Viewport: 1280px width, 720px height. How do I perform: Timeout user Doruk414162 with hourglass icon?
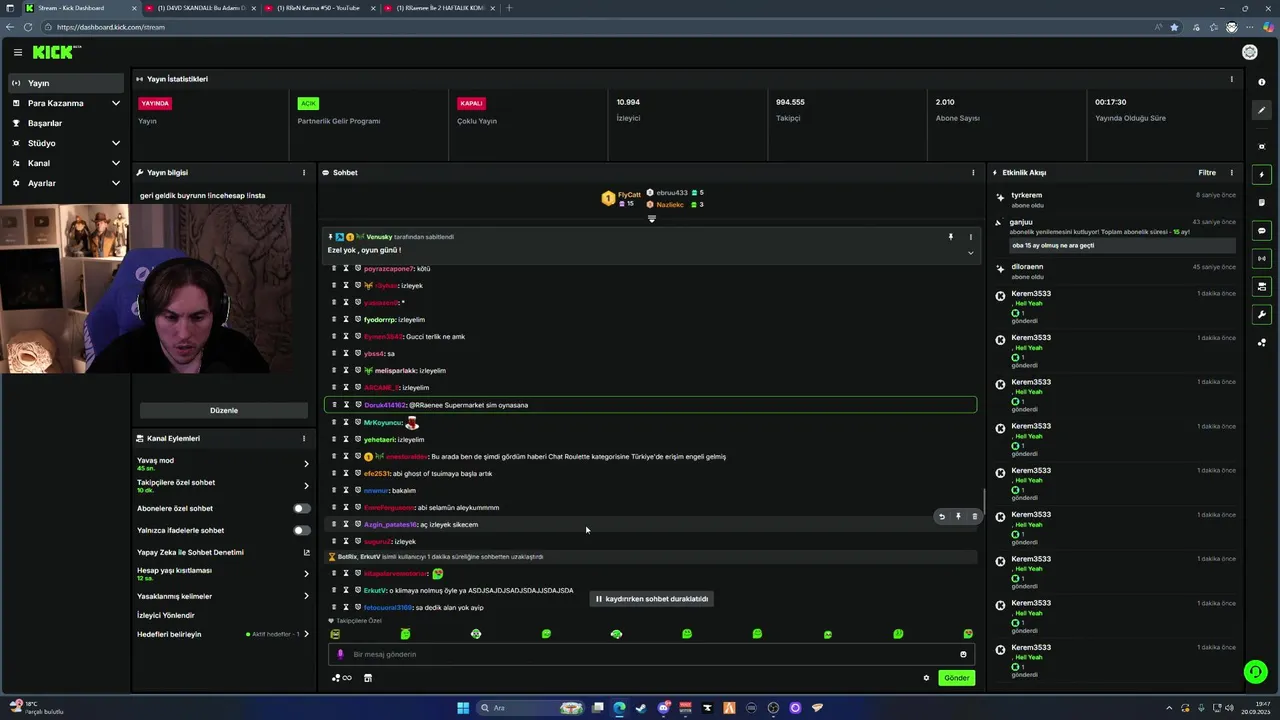click(x=346, y=405)
